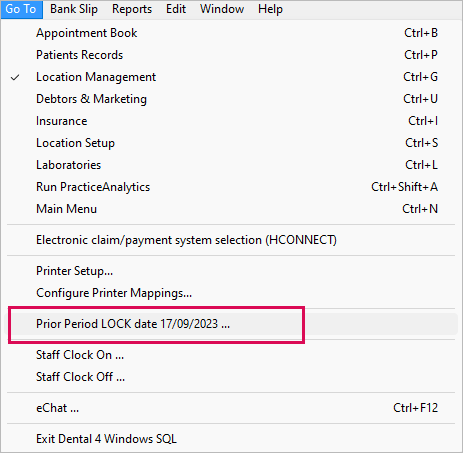Select Configure Printer Mappings...

[232, 293]
